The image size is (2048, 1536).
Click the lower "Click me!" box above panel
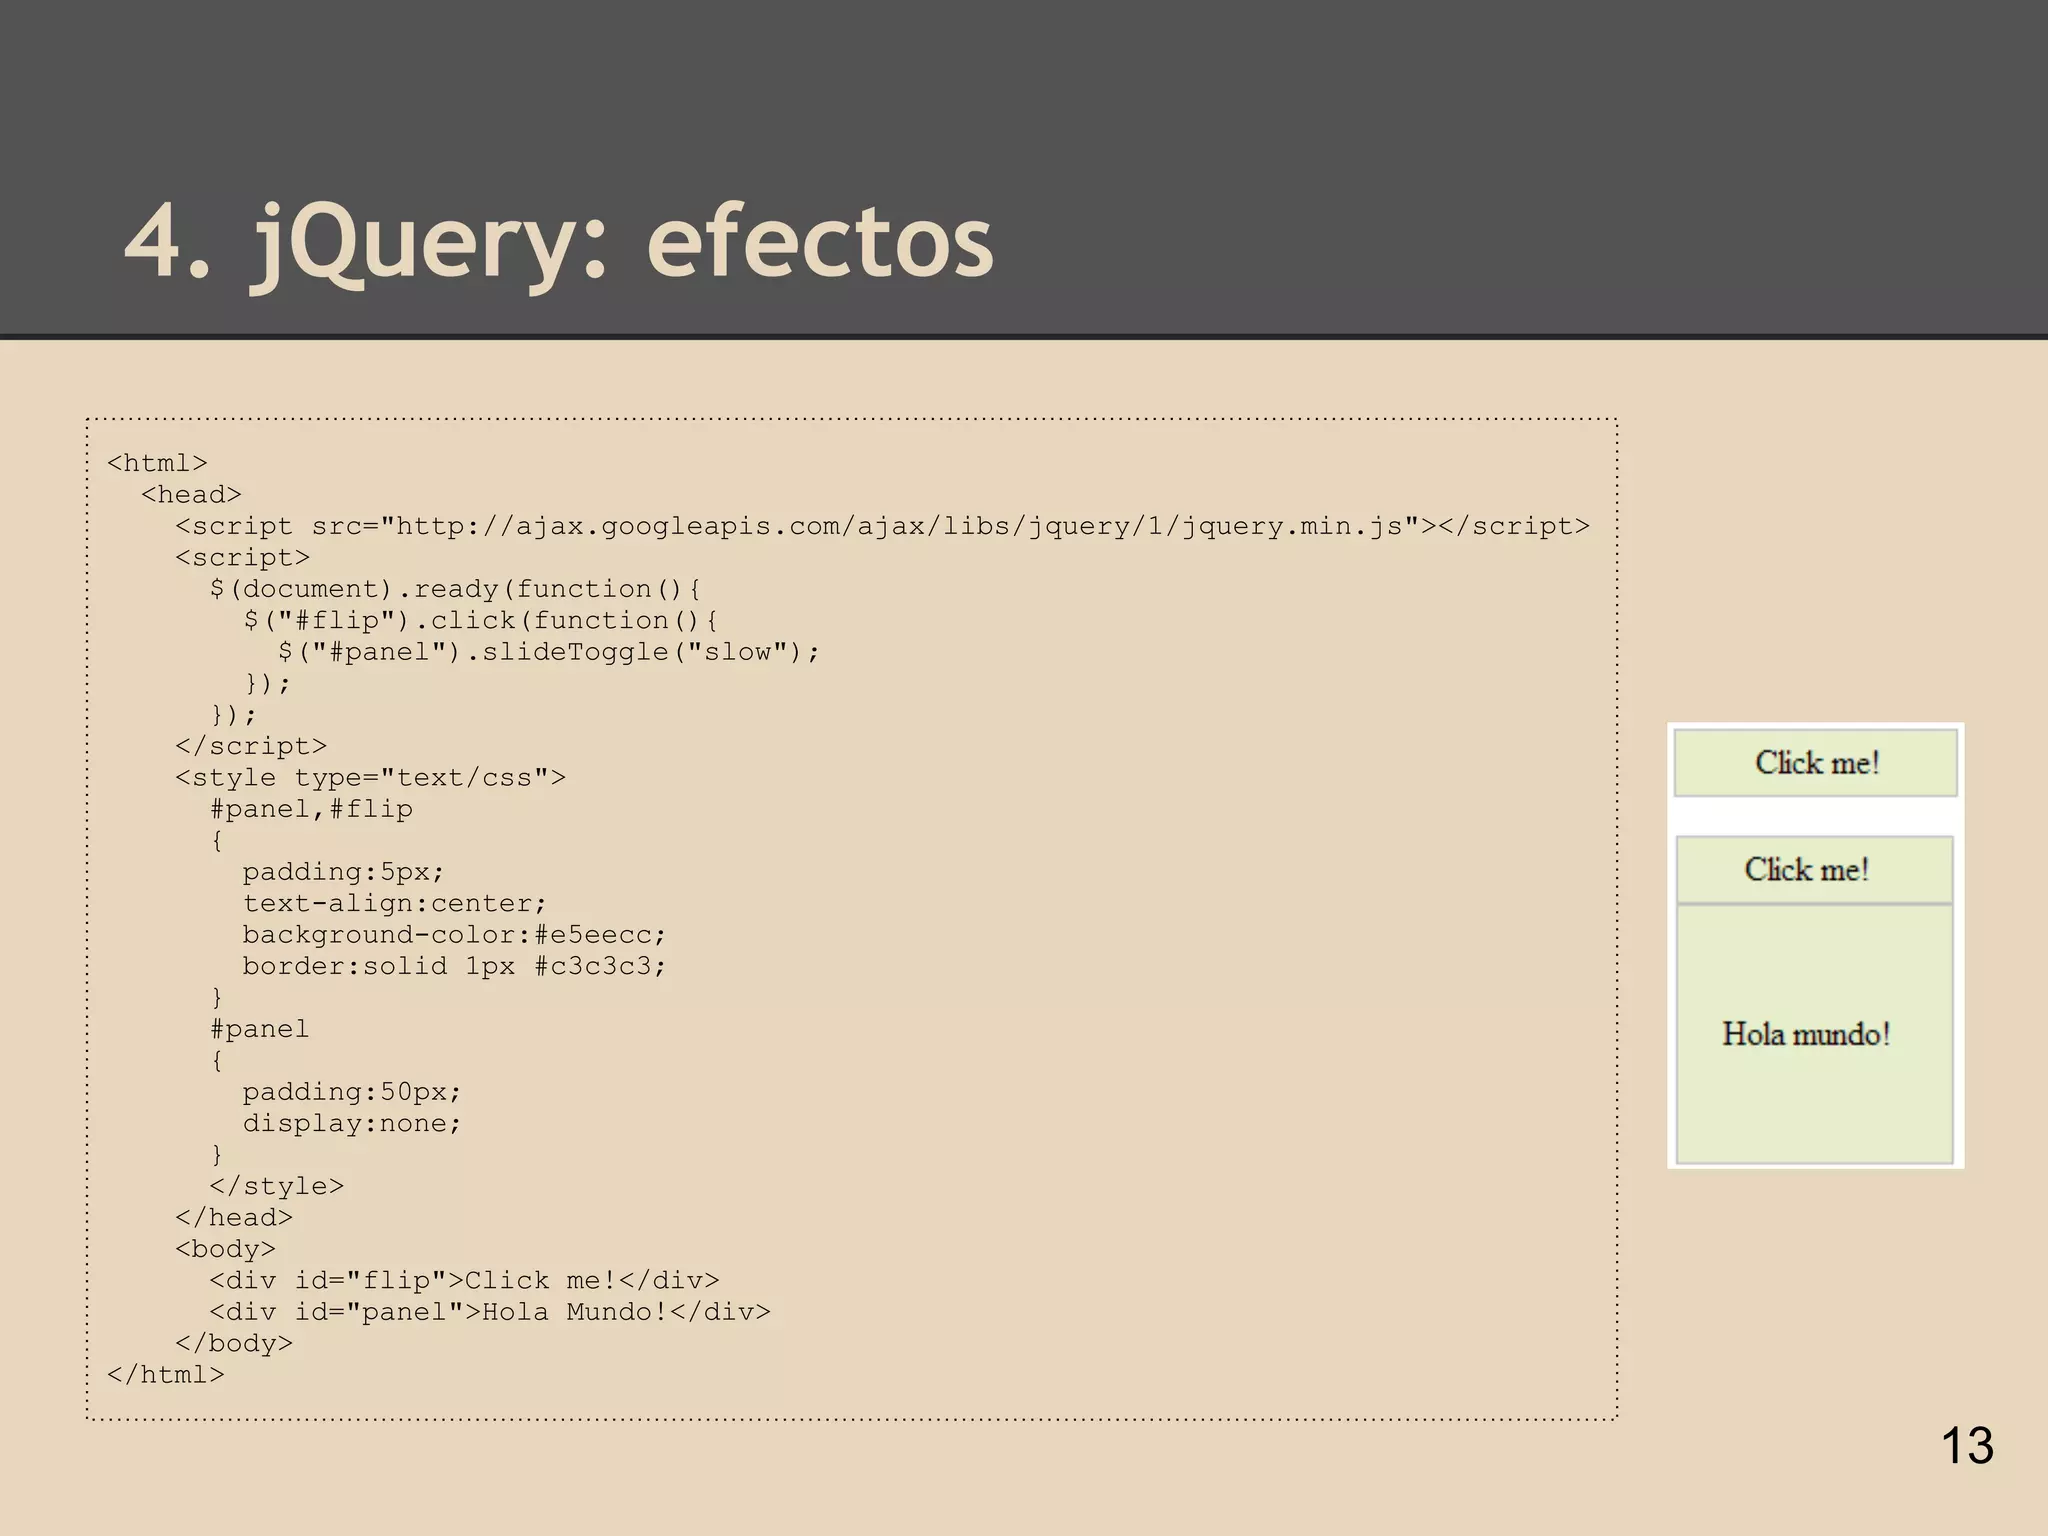pos(1814,870)
